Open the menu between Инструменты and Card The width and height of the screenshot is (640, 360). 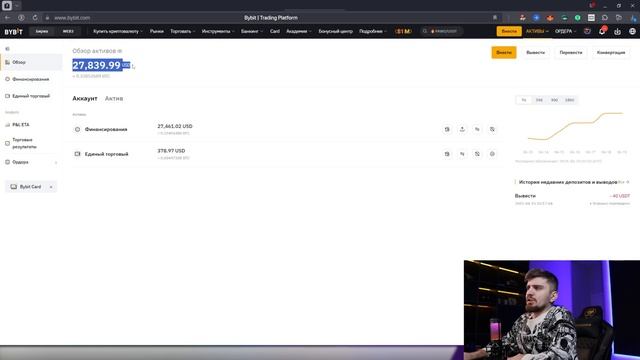(251, 31)
